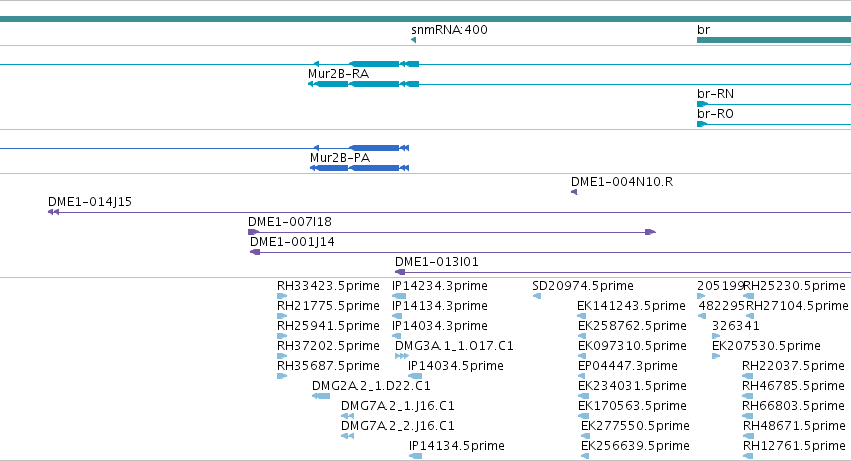Click the DME1-004N10.R arrow marker

pyautogui.click(x=574, y=192)
